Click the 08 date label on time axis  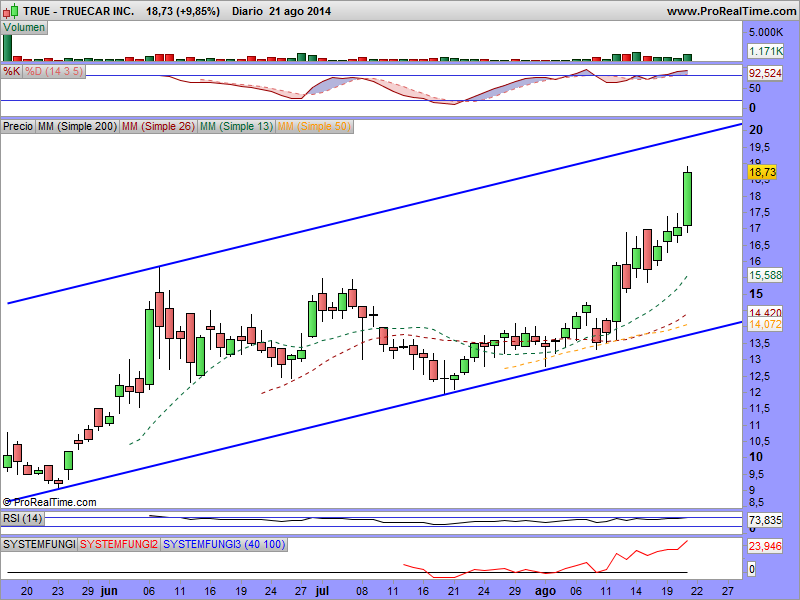[x=362, y=591]
